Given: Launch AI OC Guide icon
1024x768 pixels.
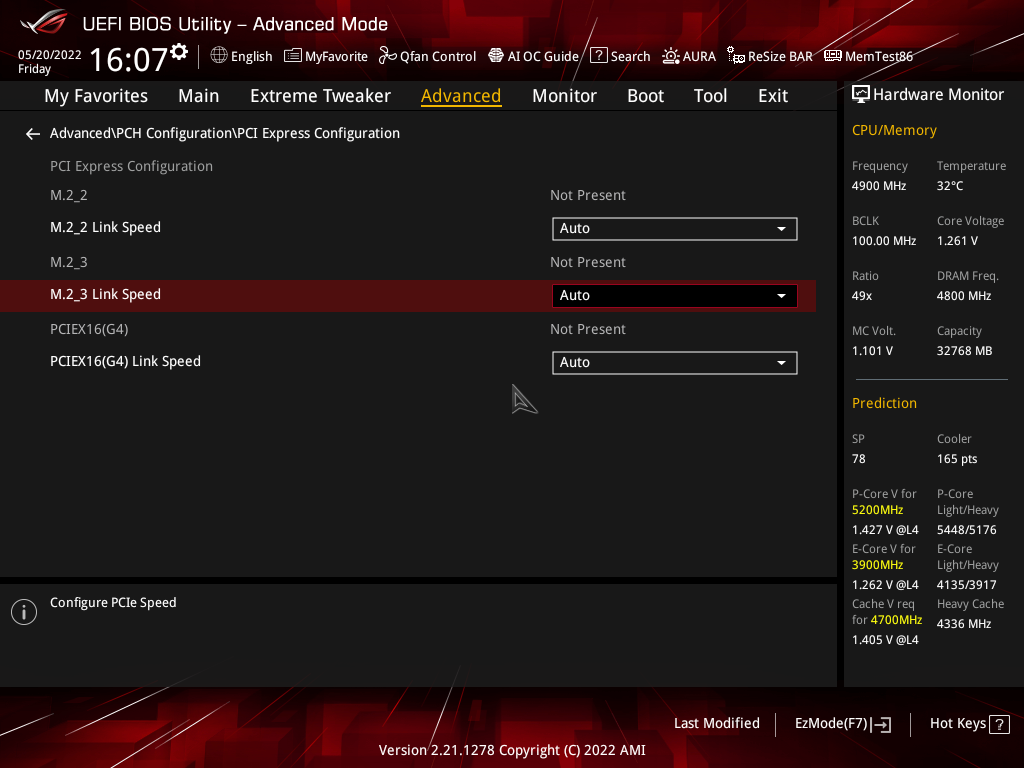Looking at the screenshot, I should click(496, 56).
